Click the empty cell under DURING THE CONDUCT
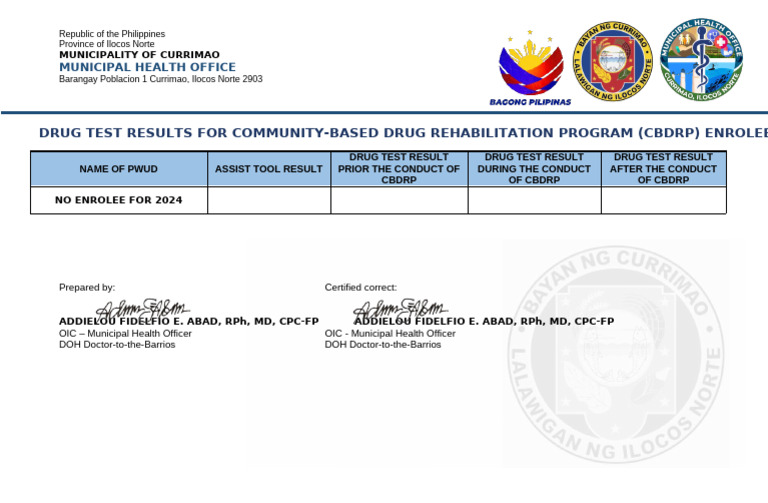The width and height of the screenshot is (768, 503). tap(534, 200)
